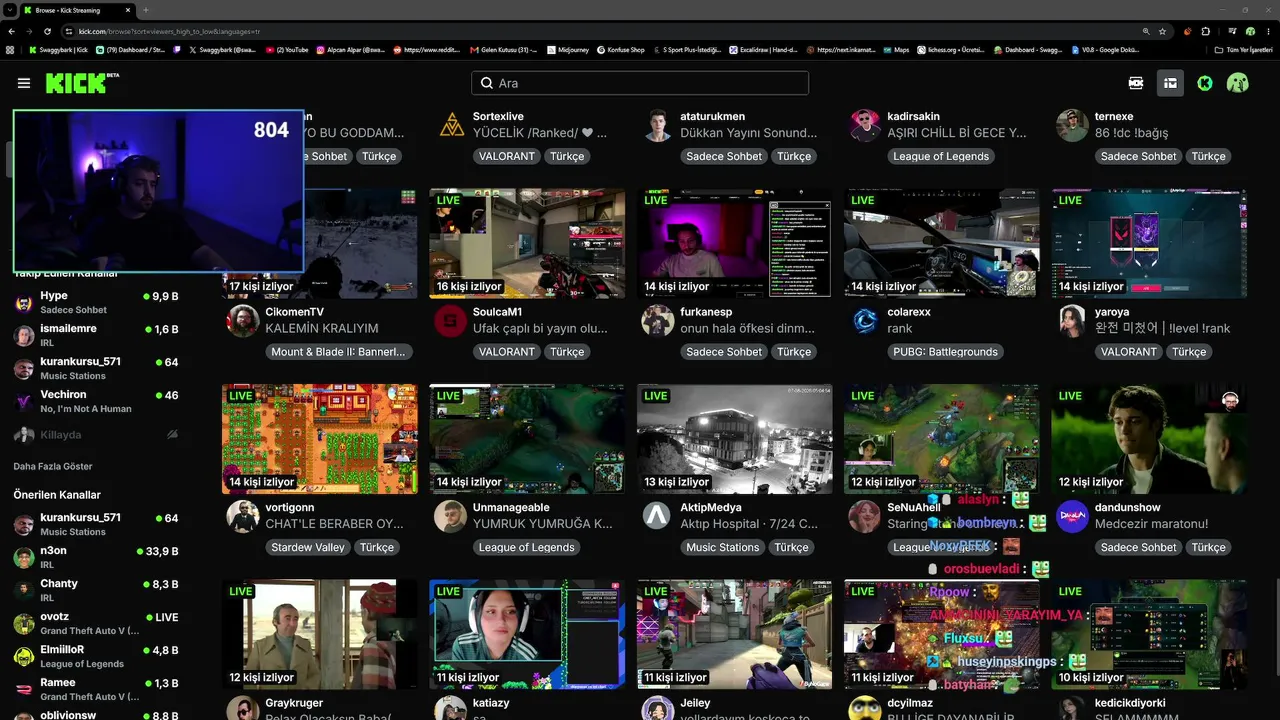Open Ramee channel in recommended list
The height and width of the screenshot is (720, 1280).
pos(96,689)
